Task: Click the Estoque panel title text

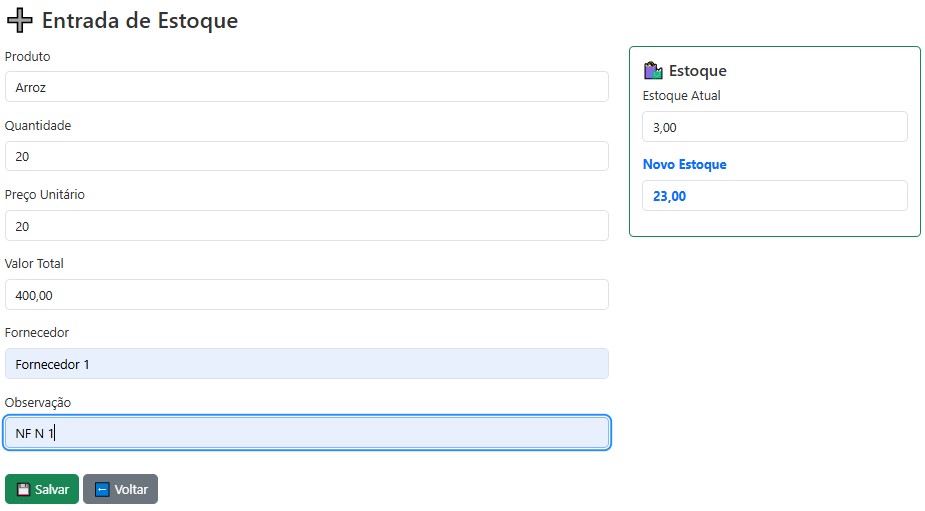Action: coord(697,71)
